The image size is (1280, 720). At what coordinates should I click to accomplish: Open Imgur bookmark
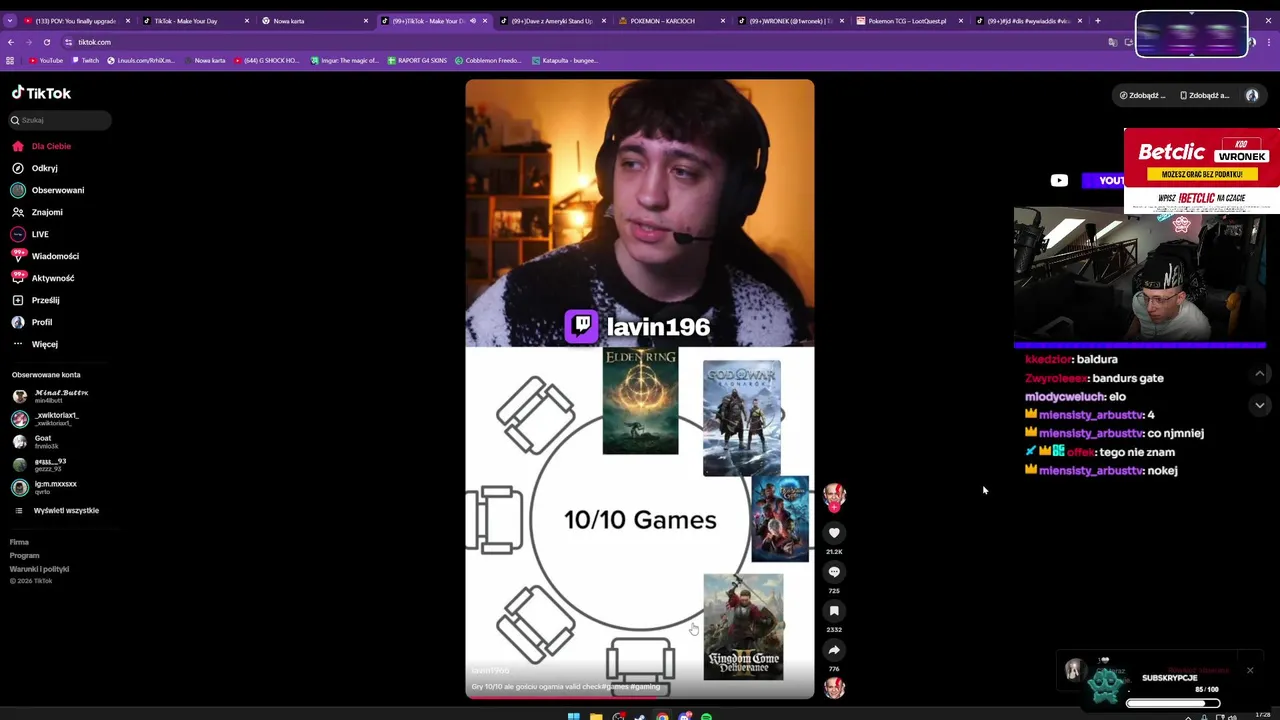(x=343, y=60)
